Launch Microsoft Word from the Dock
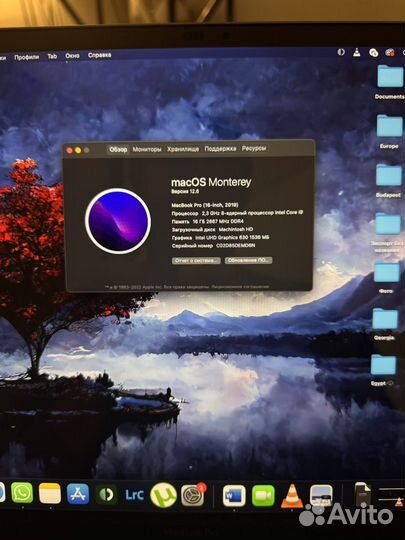The image size is (405, 540). point(234,496)
